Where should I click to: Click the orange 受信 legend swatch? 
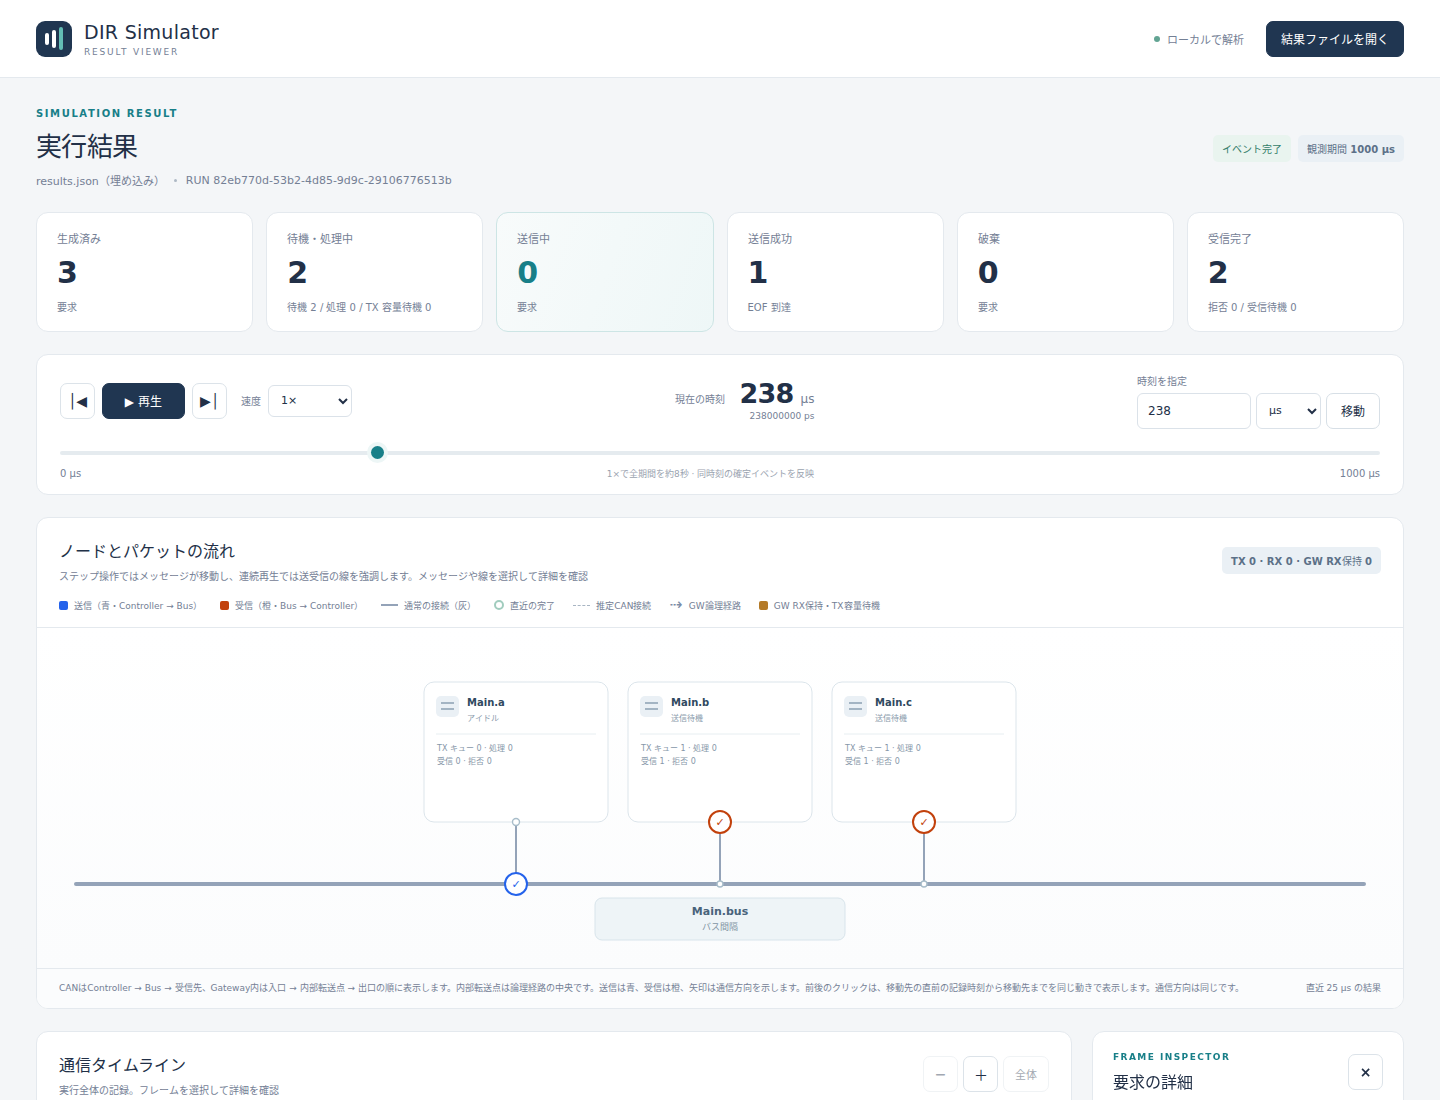click(x=225, y=606)
